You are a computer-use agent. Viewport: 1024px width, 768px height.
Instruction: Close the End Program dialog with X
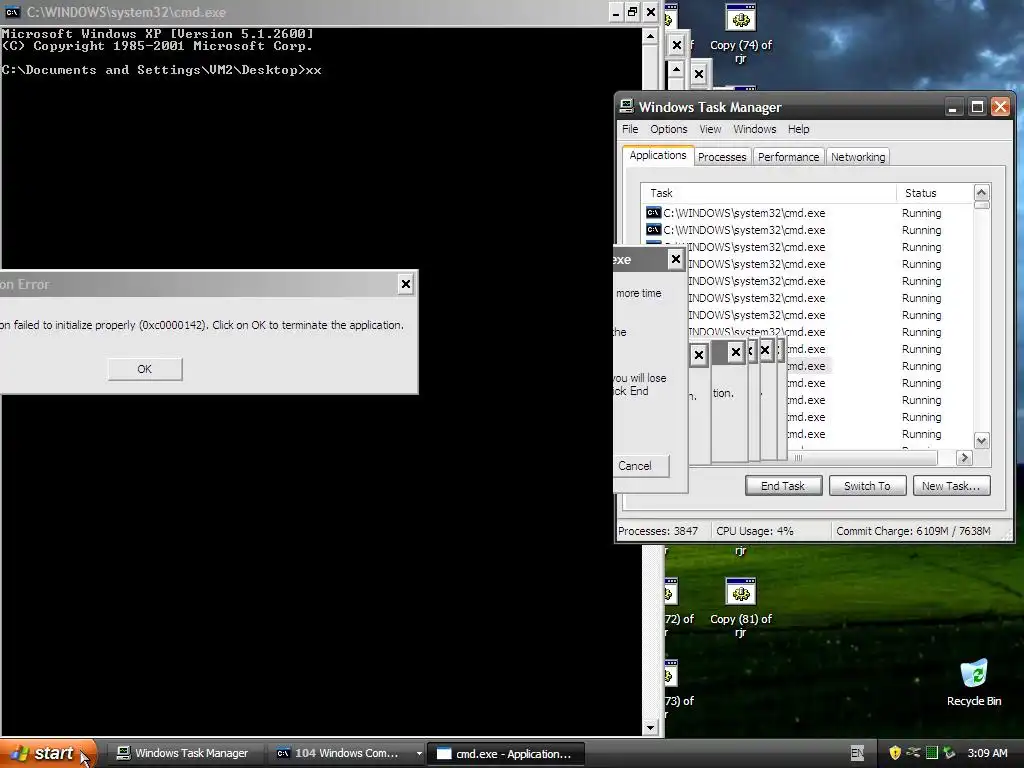point(676,259)
